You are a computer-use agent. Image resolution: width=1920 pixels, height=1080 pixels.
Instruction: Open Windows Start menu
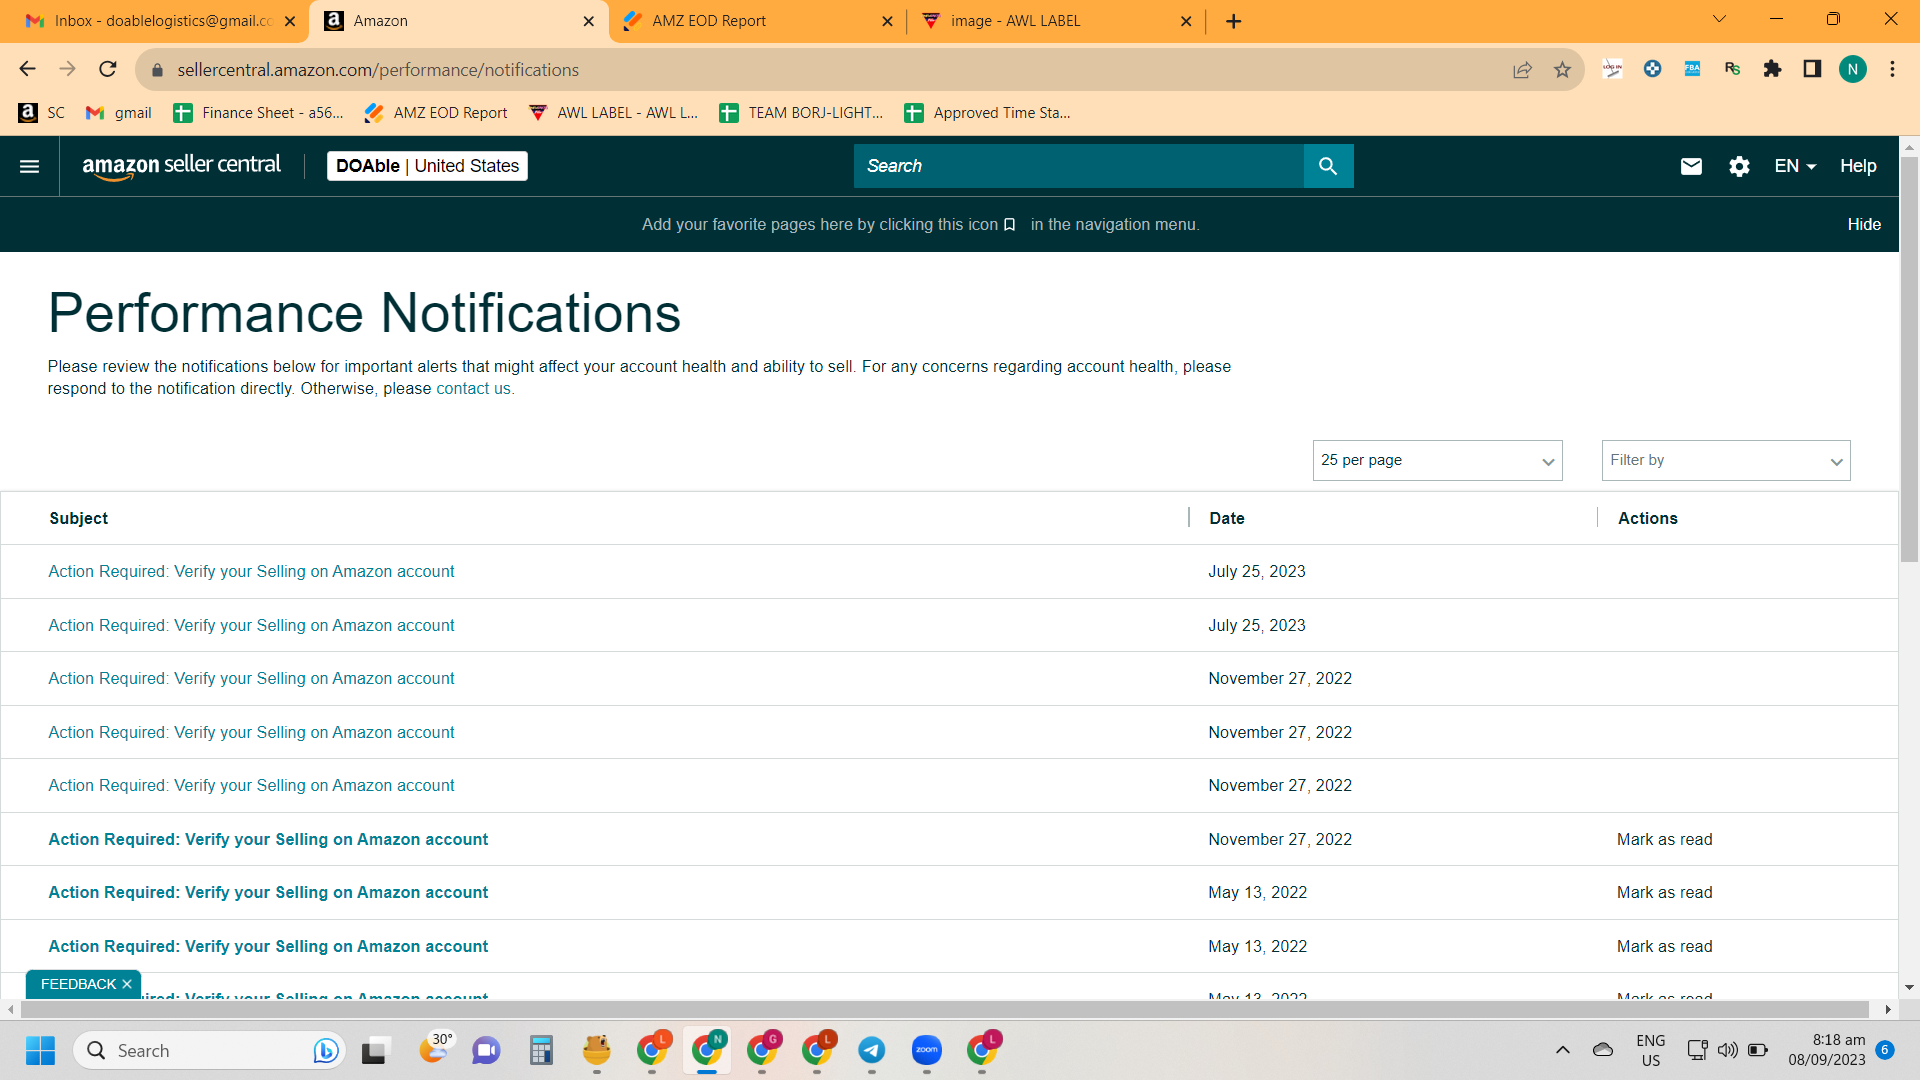pyautogui.click(x=41, y=1050)
